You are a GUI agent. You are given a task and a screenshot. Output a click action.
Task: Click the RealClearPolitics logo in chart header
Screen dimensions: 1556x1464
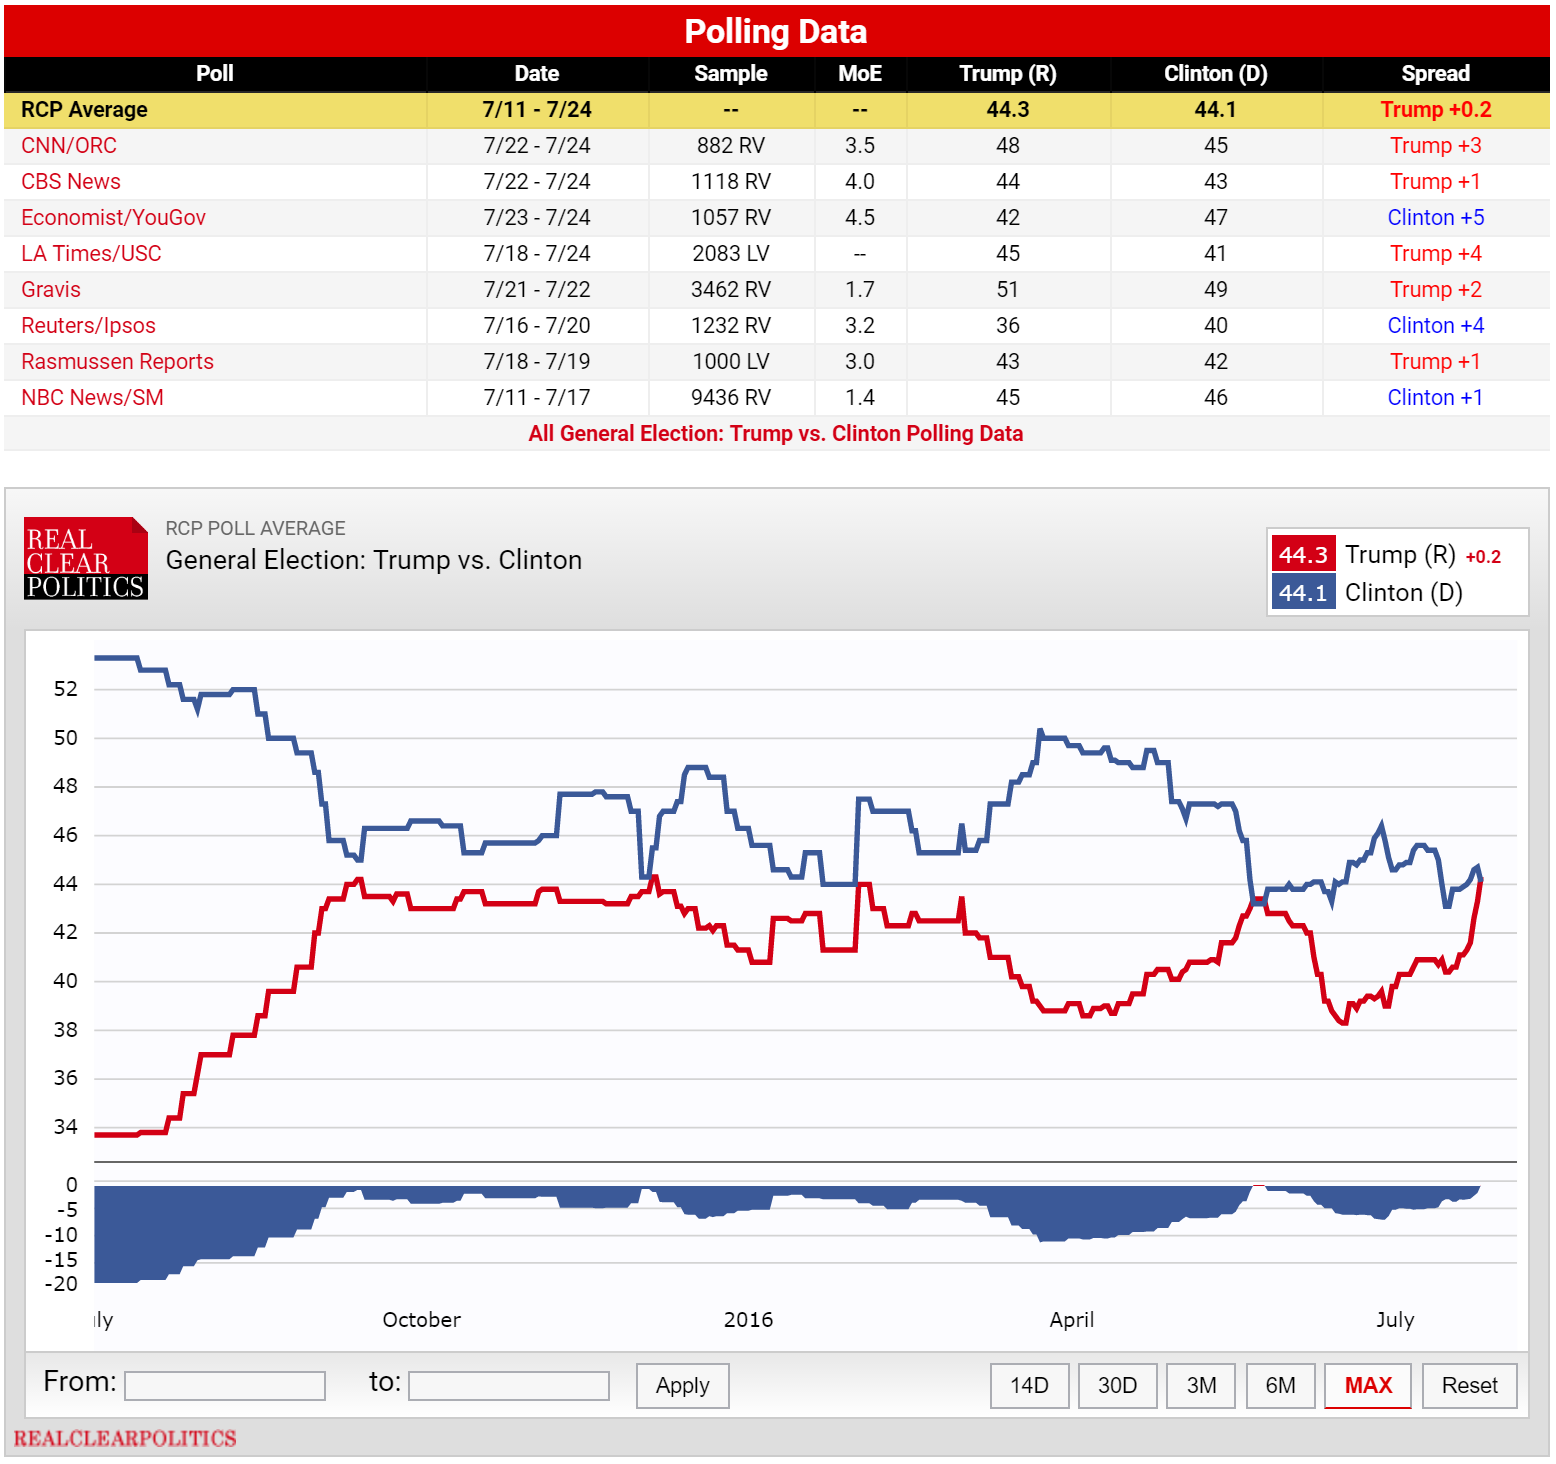(x=86, y=559)
